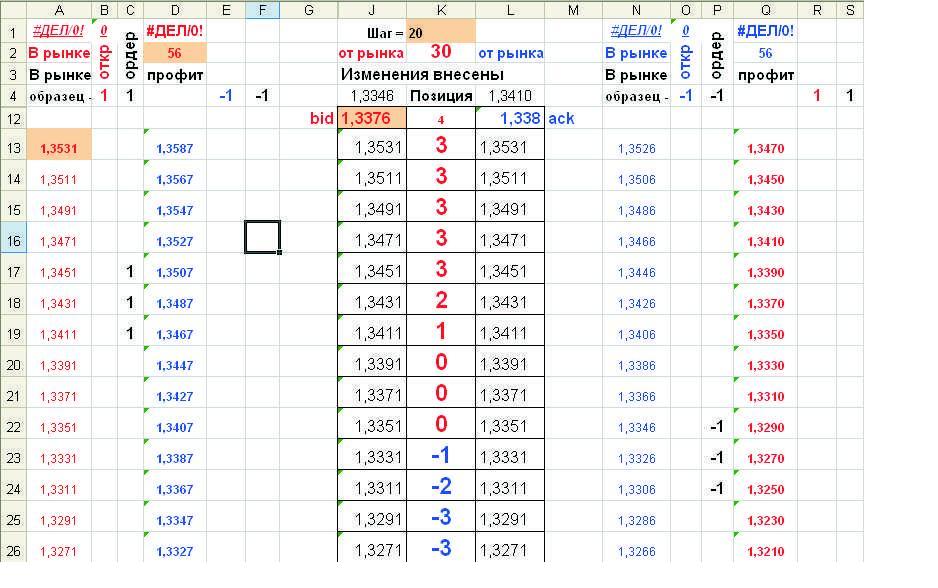The width and height of the screenshot is (938, 588).
Task: Select column header Q
Action: pyautogui.click(x=765, y=10)
